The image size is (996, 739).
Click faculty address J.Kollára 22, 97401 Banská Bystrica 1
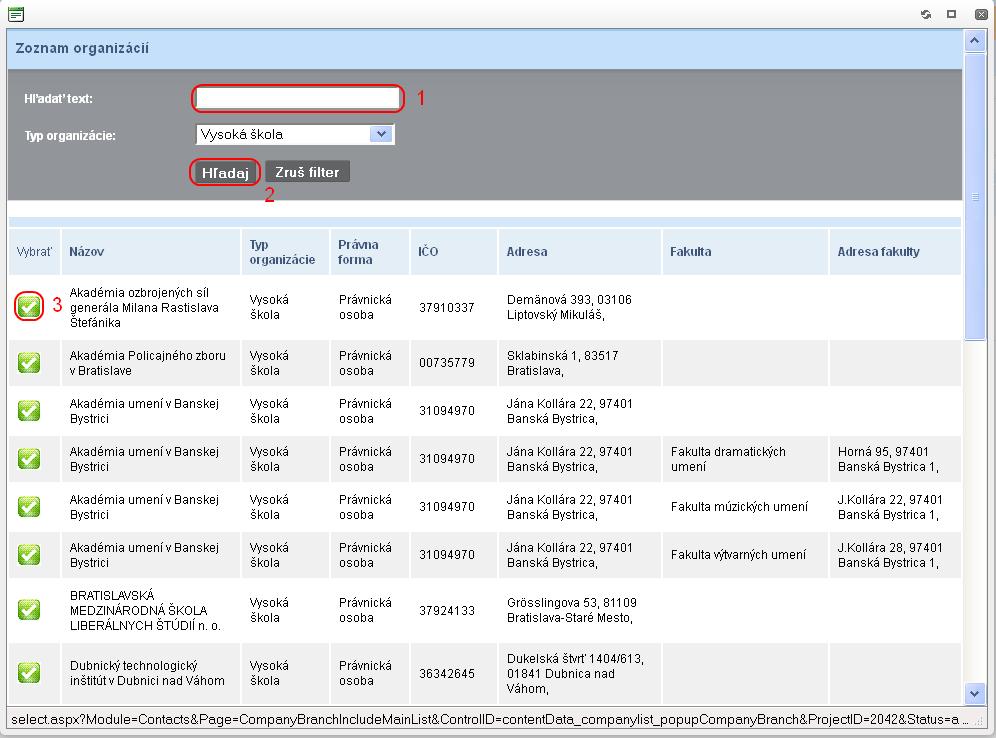point(890,507)
